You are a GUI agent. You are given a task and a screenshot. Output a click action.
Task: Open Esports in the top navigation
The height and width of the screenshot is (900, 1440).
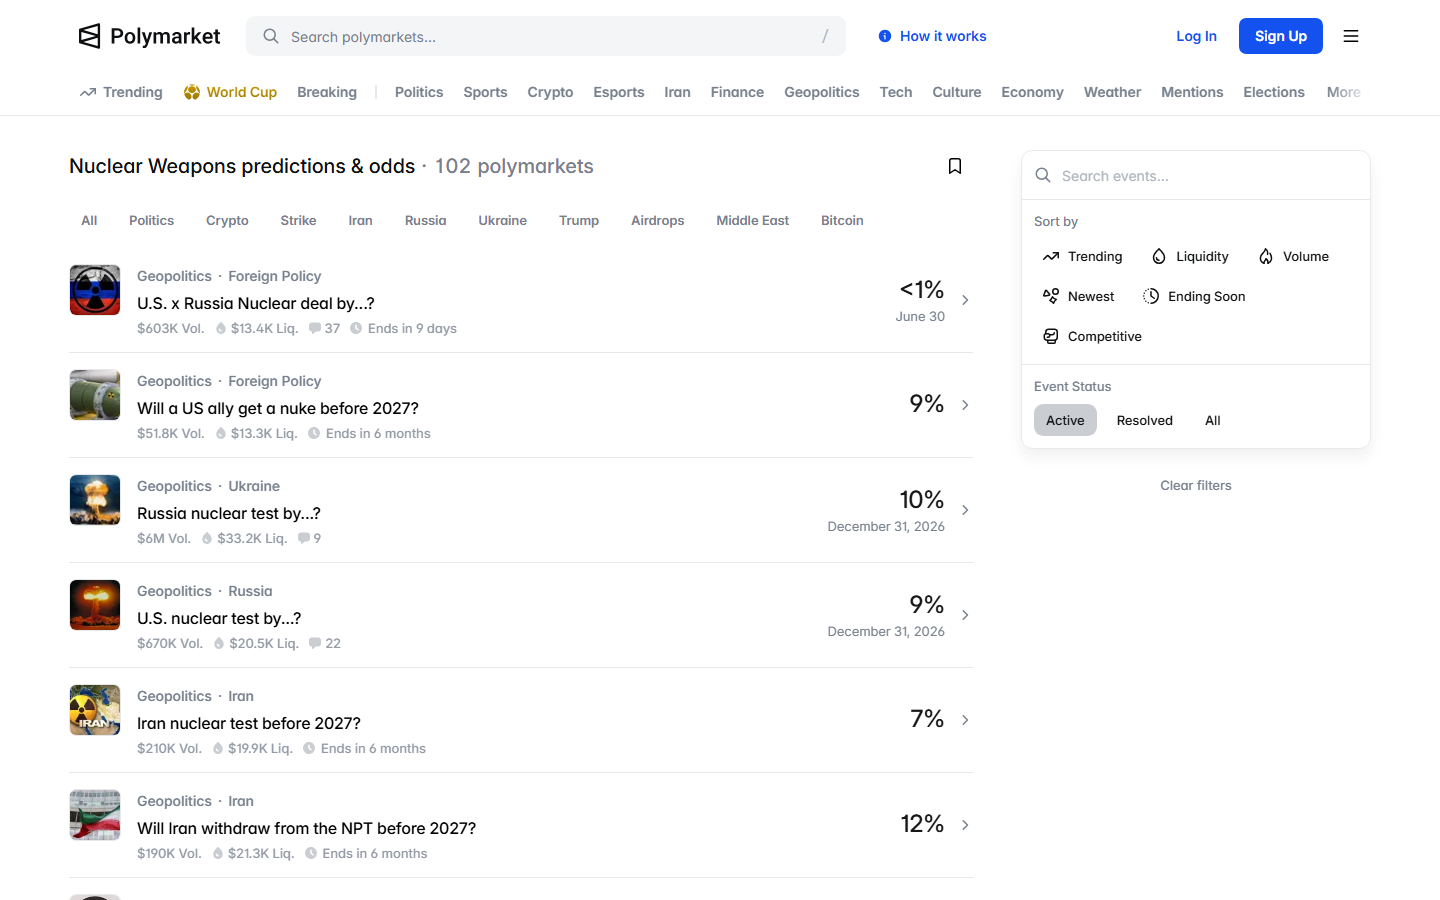[x=619, y=92]
